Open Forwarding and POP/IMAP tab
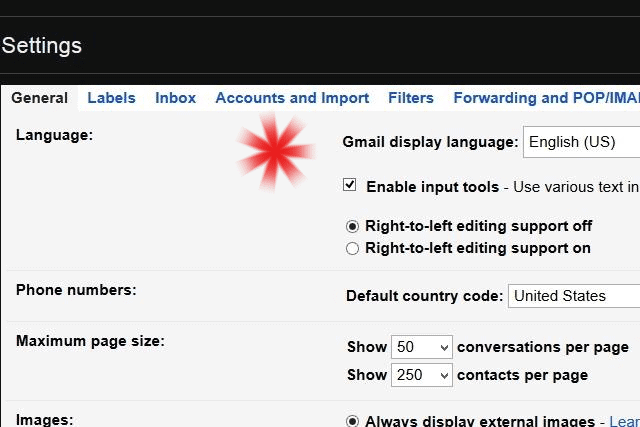The height and width of the screenshot is (427, 640). click(545, 98)
